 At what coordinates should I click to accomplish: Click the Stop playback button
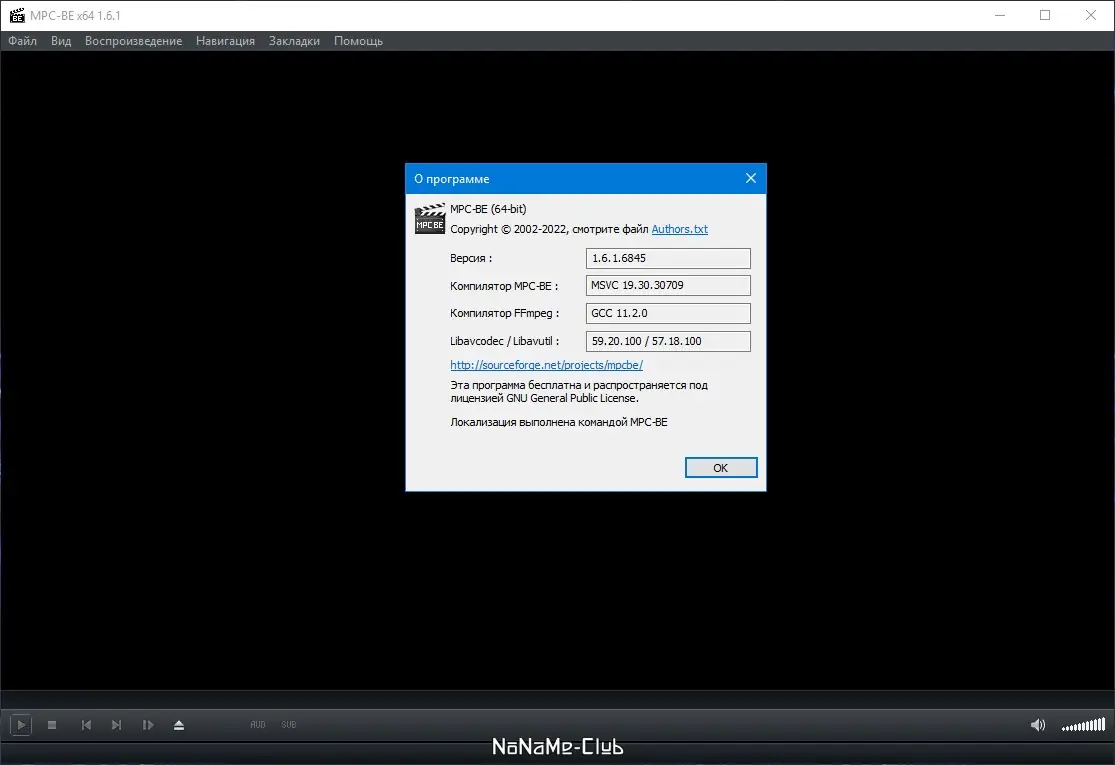[x=52, y=724]
